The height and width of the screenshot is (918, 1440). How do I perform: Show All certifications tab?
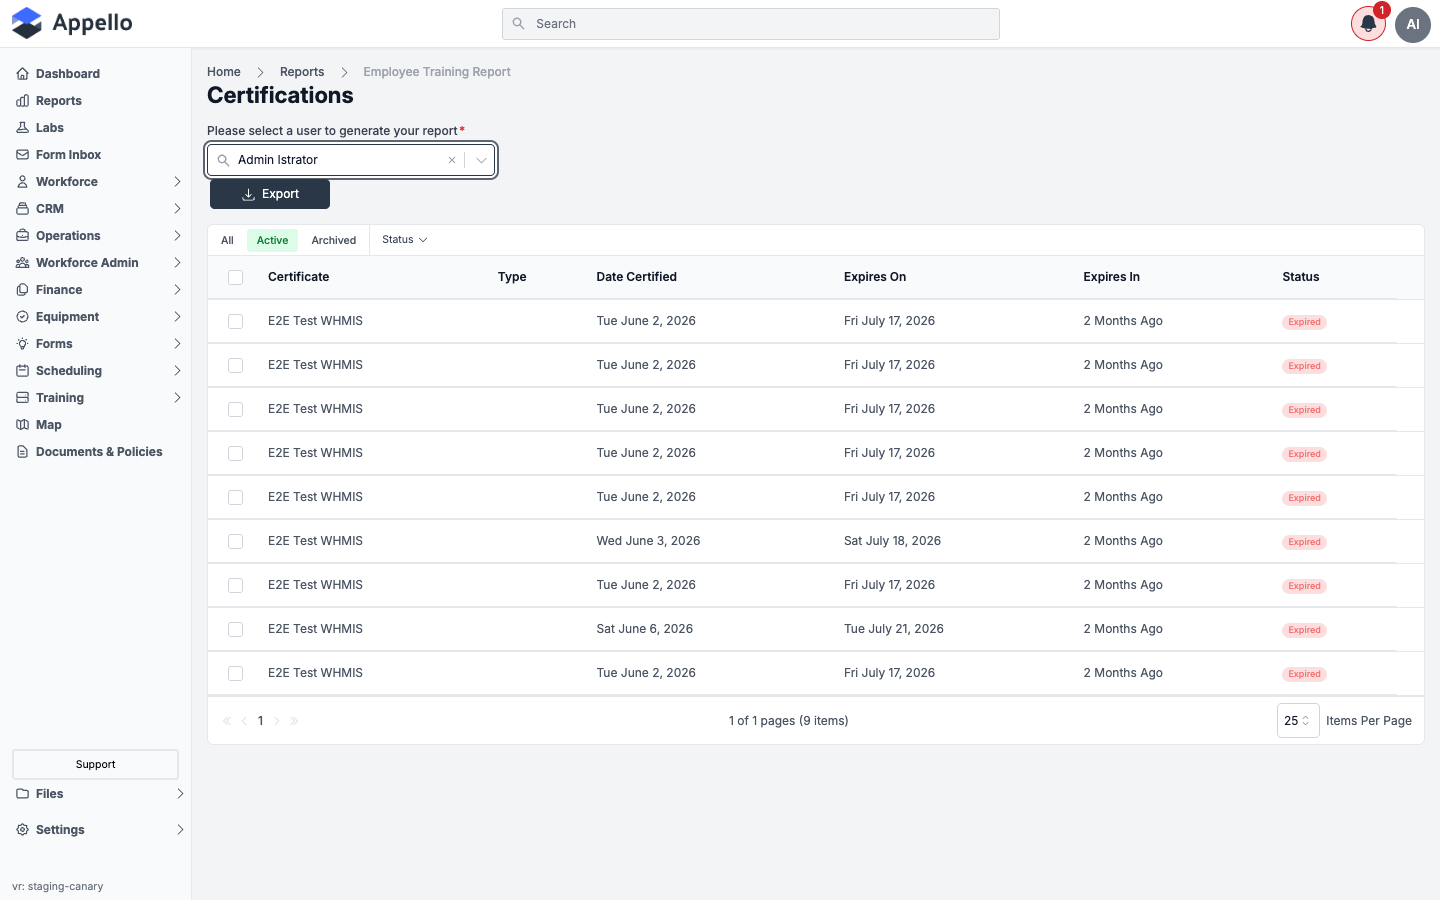(x=227, y=241)
